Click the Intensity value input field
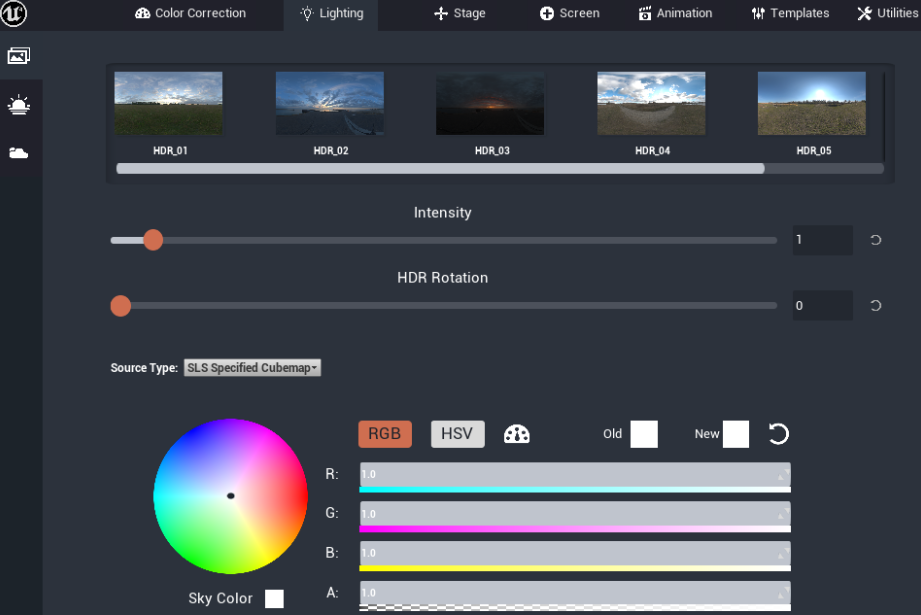 [x=822, y=240]
